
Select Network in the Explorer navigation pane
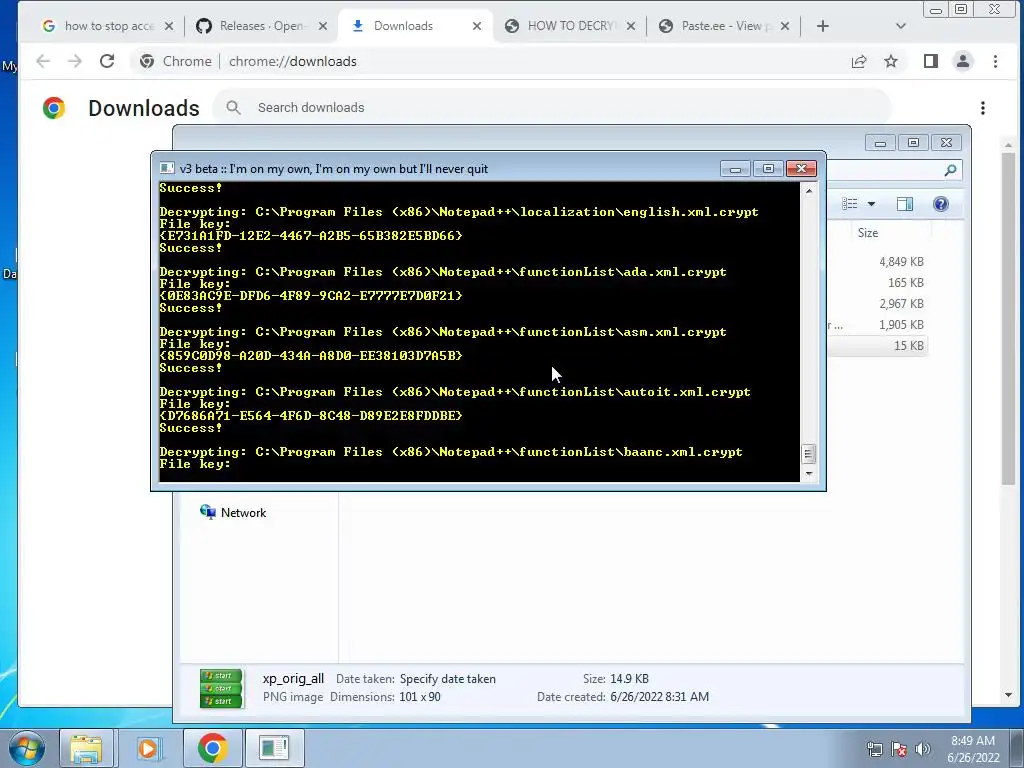coord(233,513)
